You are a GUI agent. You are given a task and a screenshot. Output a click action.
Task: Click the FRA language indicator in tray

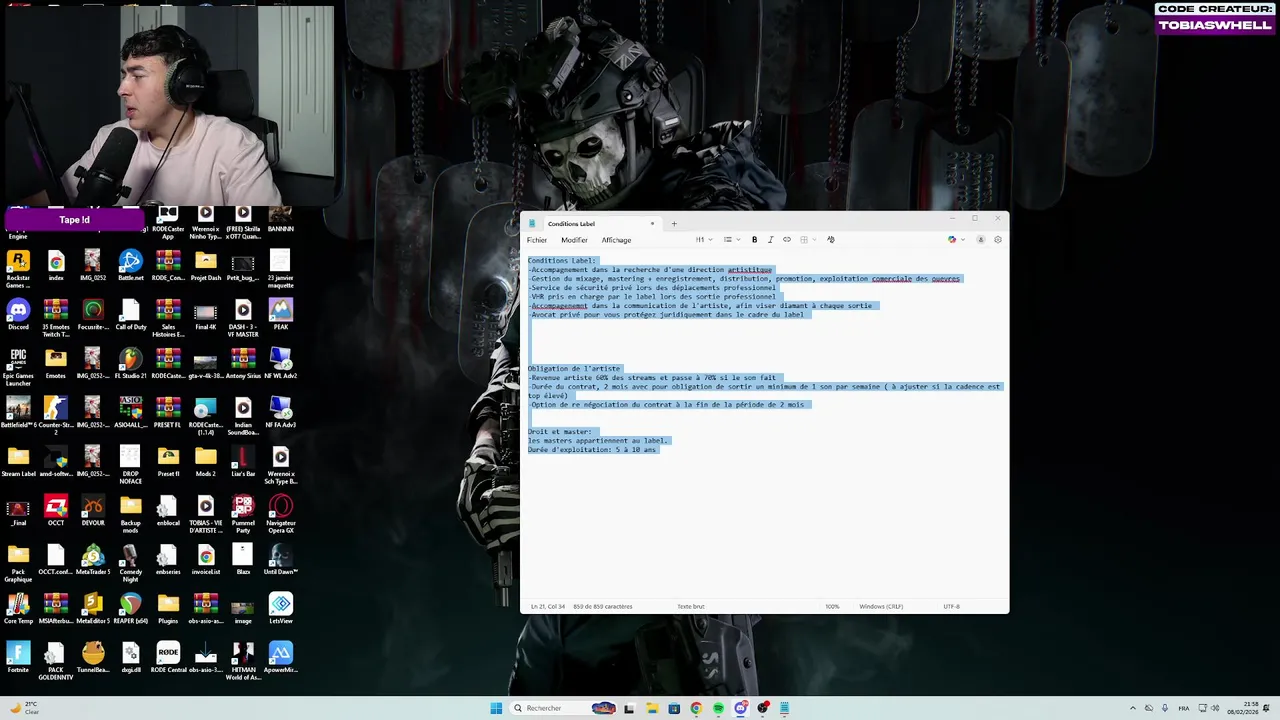(x=1185, y=708)
